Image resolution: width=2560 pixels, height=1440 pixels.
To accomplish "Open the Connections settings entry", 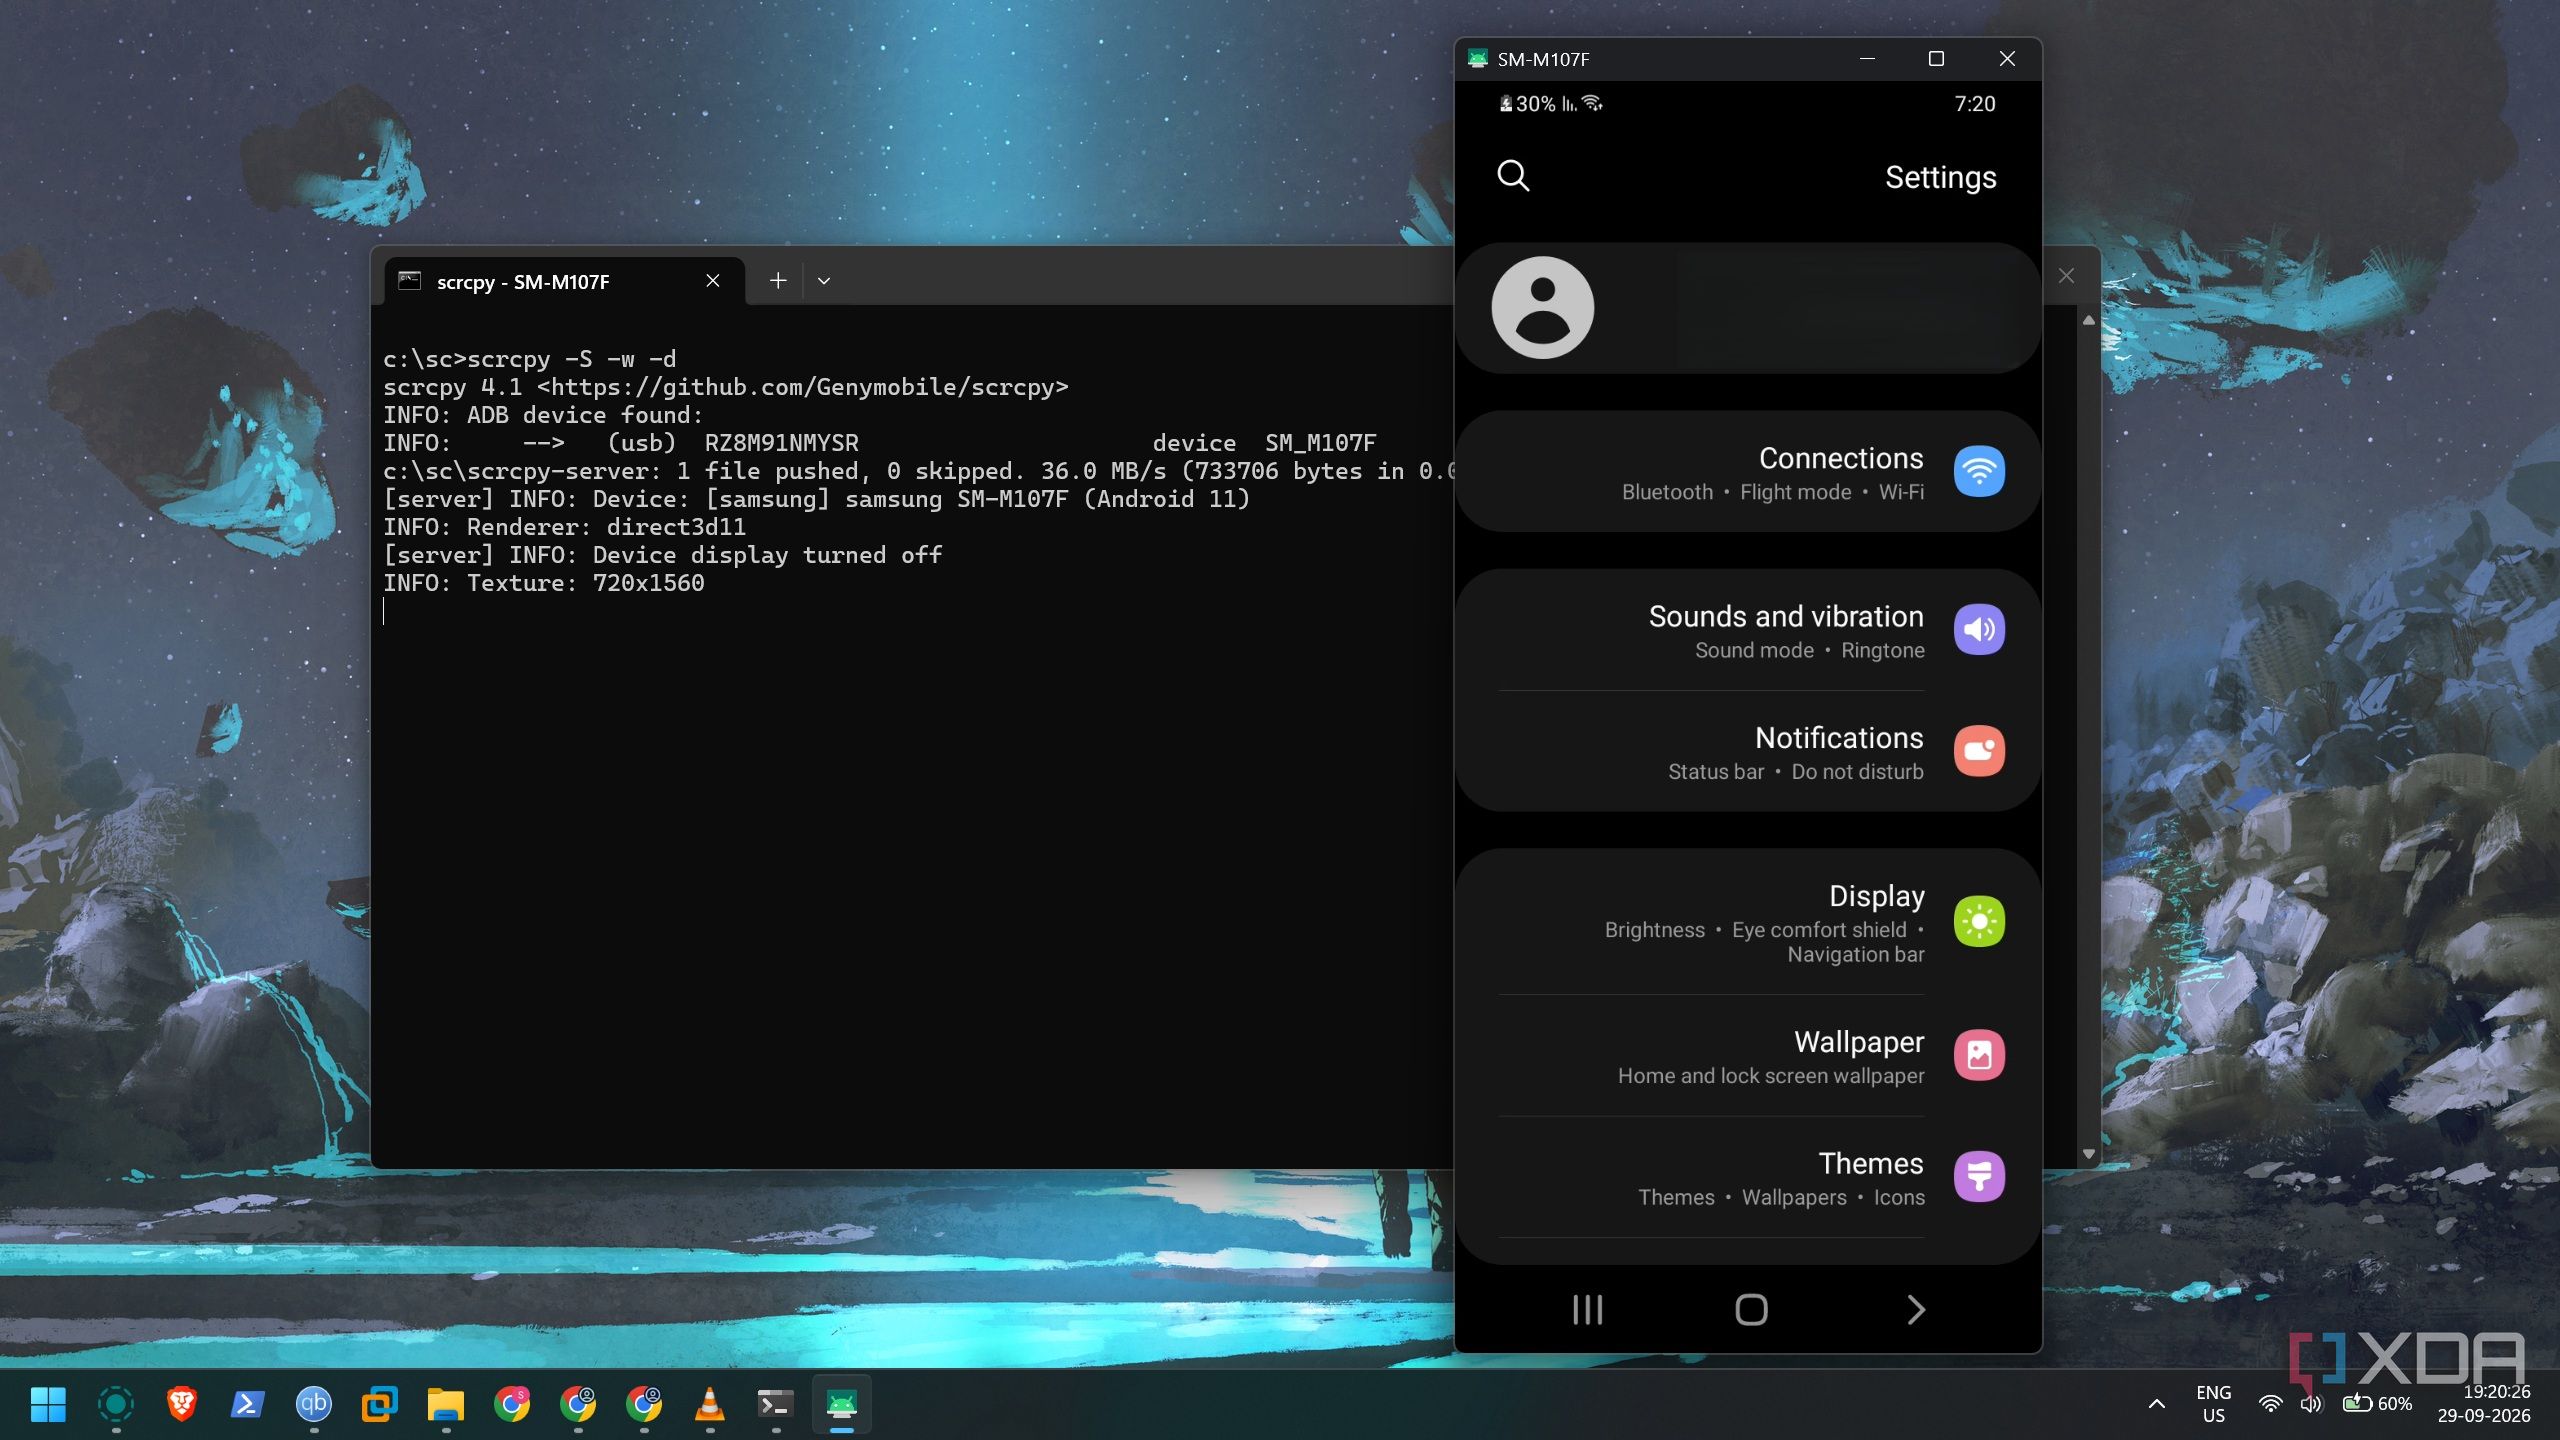I will click(1748, 471).
